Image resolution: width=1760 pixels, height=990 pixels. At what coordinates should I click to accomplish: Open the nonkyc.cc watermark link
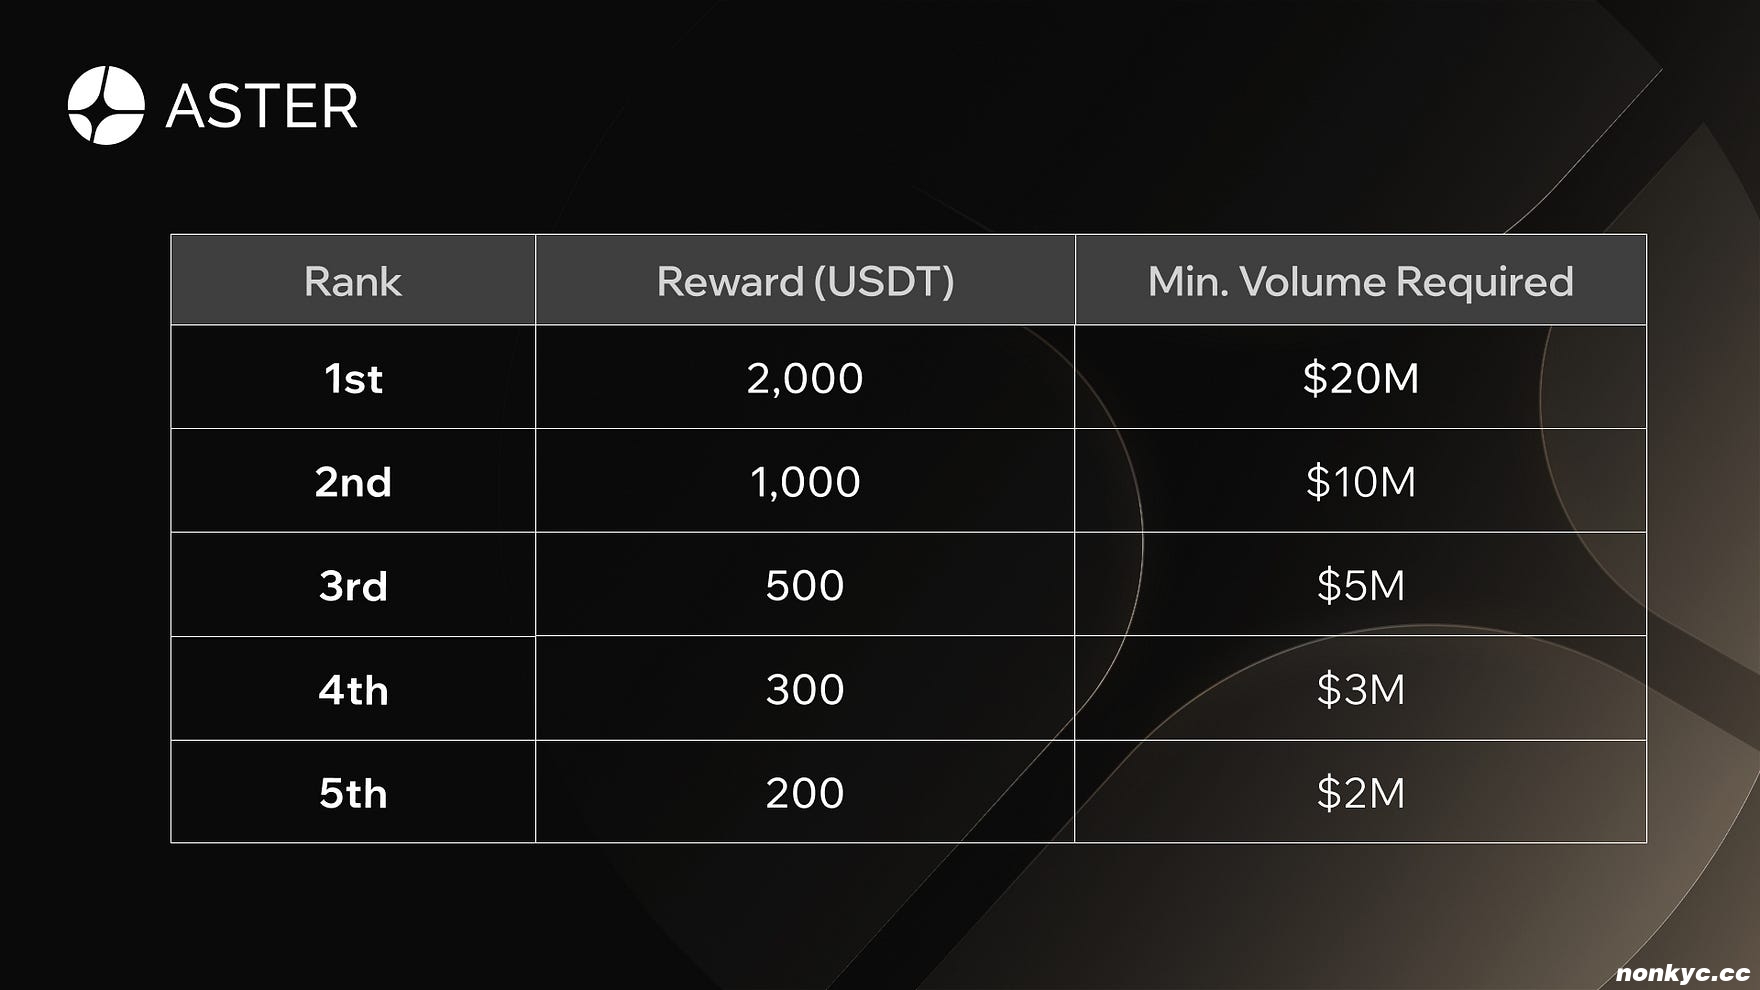click(1682, 973)
